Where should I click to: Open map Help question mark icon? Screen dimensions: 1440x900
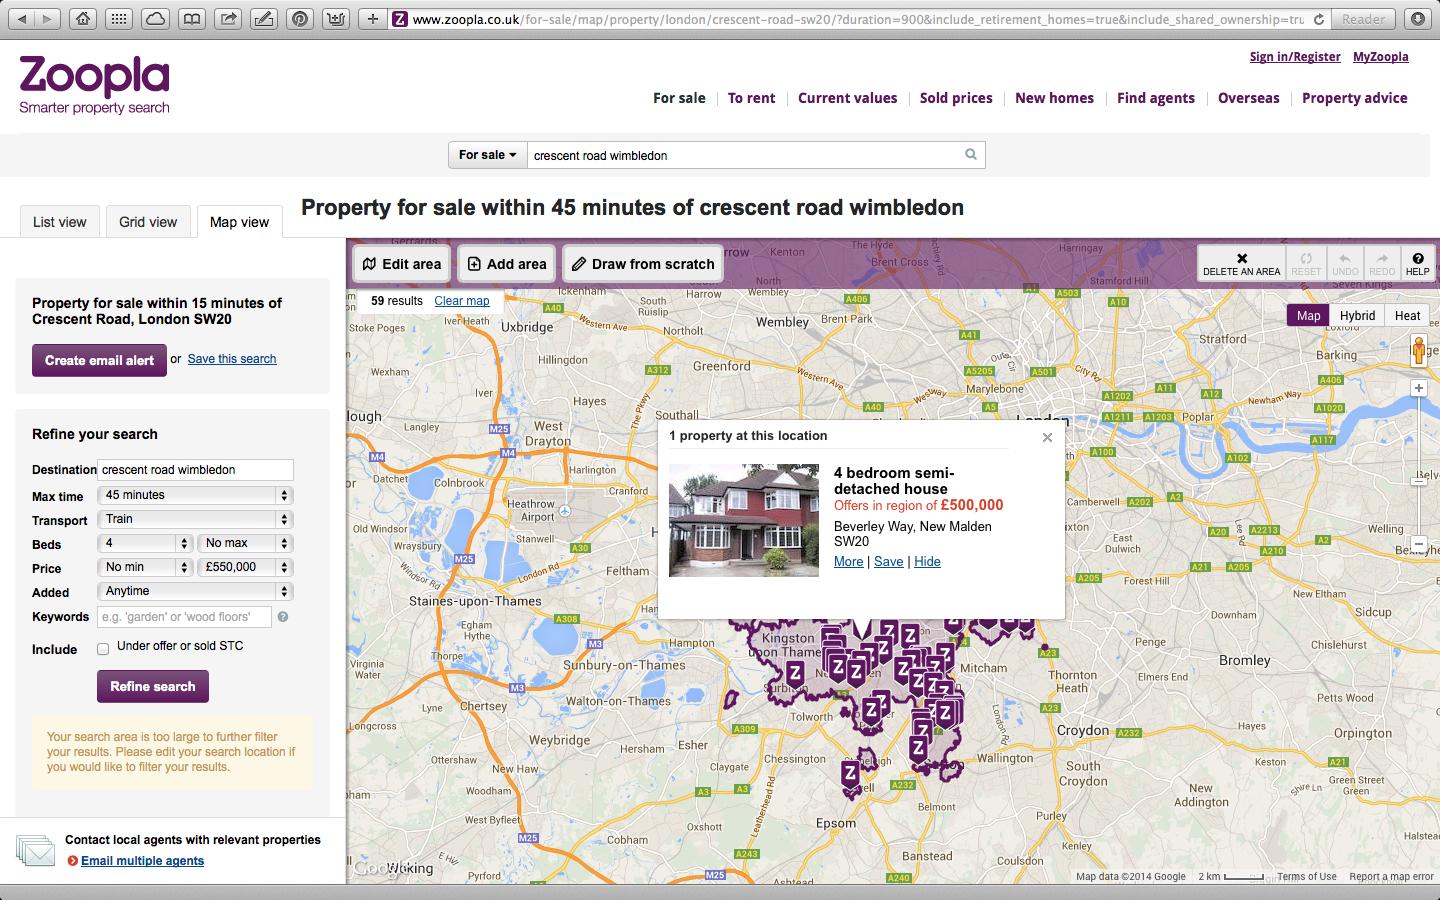[1418, 264]
